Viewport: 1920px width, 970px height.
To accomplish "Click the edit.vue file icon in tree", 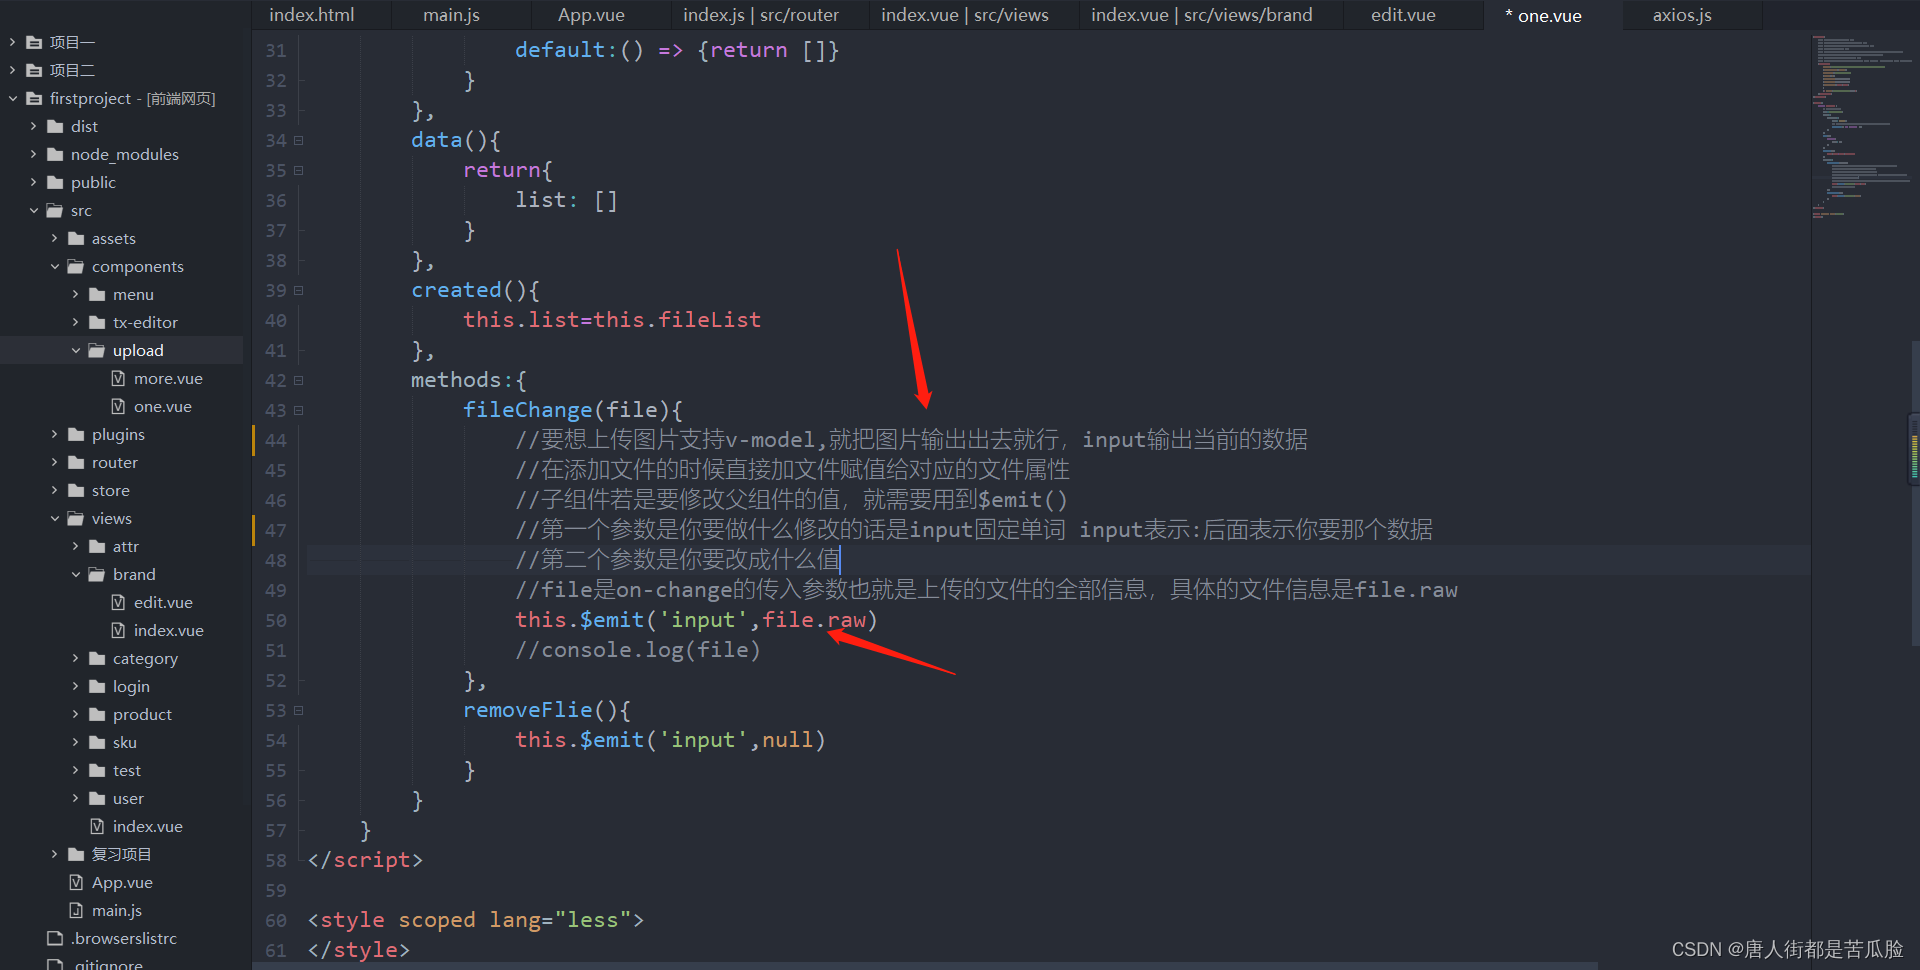I will pos(118,602).
